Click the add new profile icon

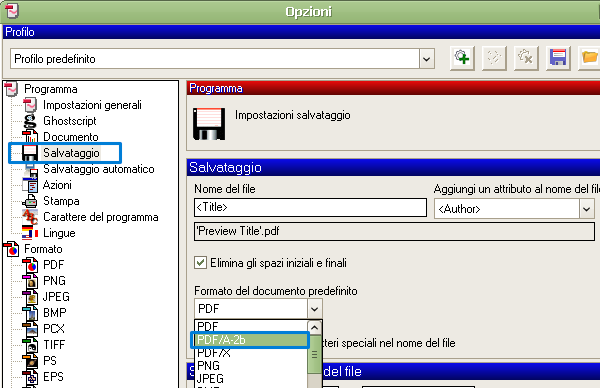462,58
